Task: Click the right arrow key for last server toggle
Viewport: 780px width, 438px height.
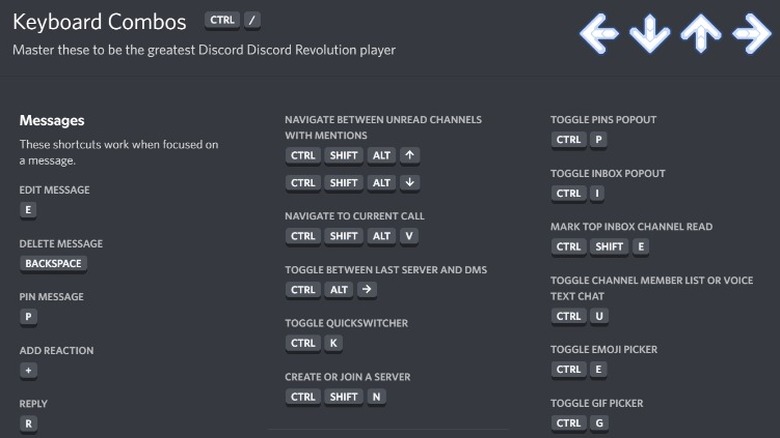Action: [367, 290]
